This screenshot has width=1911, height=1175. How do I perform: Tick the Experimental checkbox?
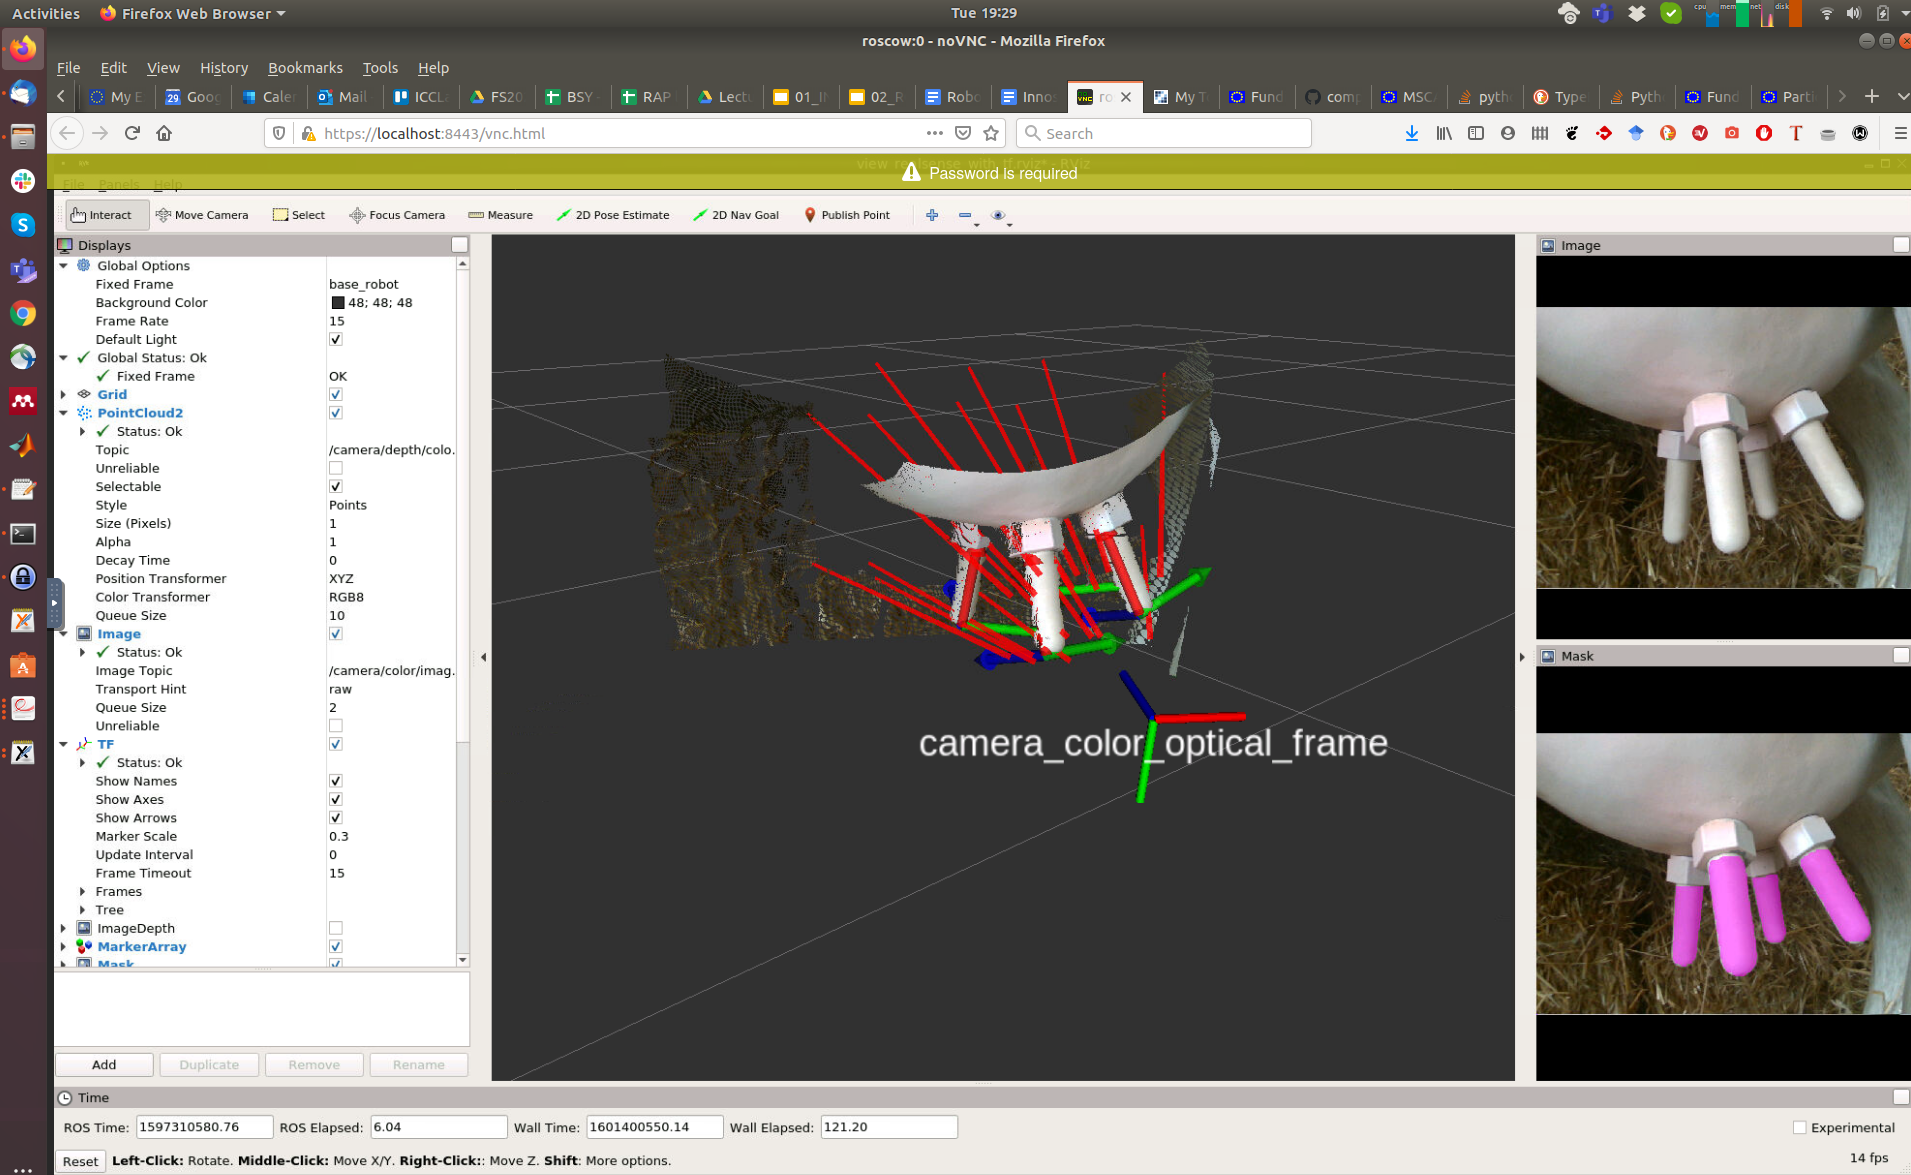point(1799,1127)
